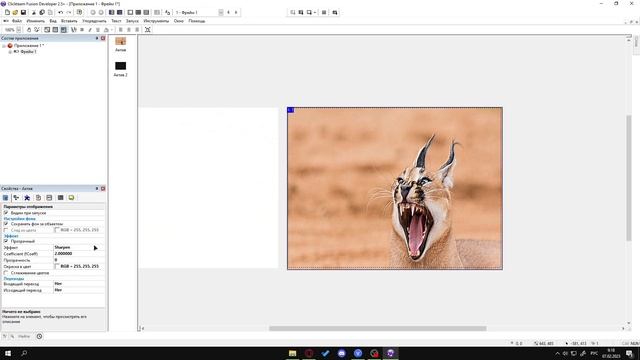Pin the application tree panel
640x360 pixels.
pyautogui.click(x=97, y=38)
